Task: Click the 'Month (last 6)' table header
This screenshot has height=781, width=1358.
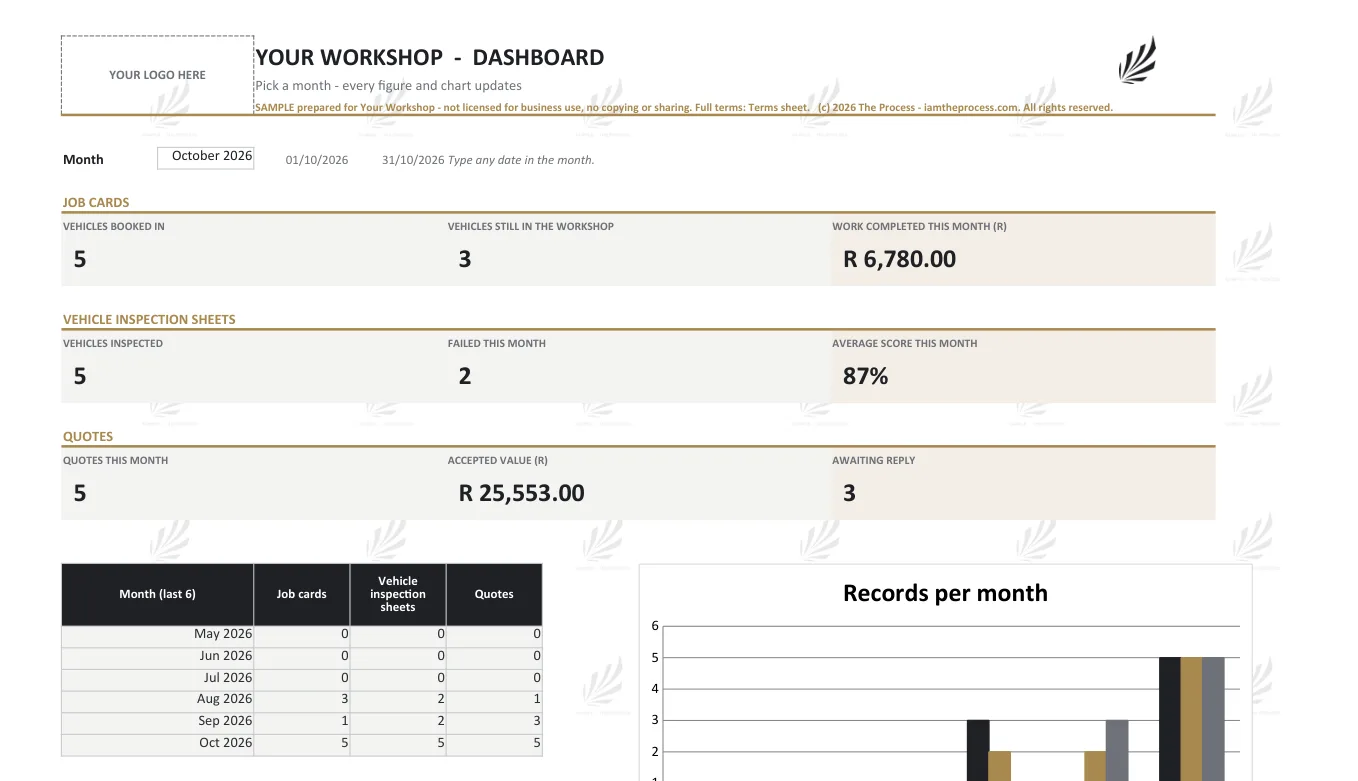Action: point(158,594)
